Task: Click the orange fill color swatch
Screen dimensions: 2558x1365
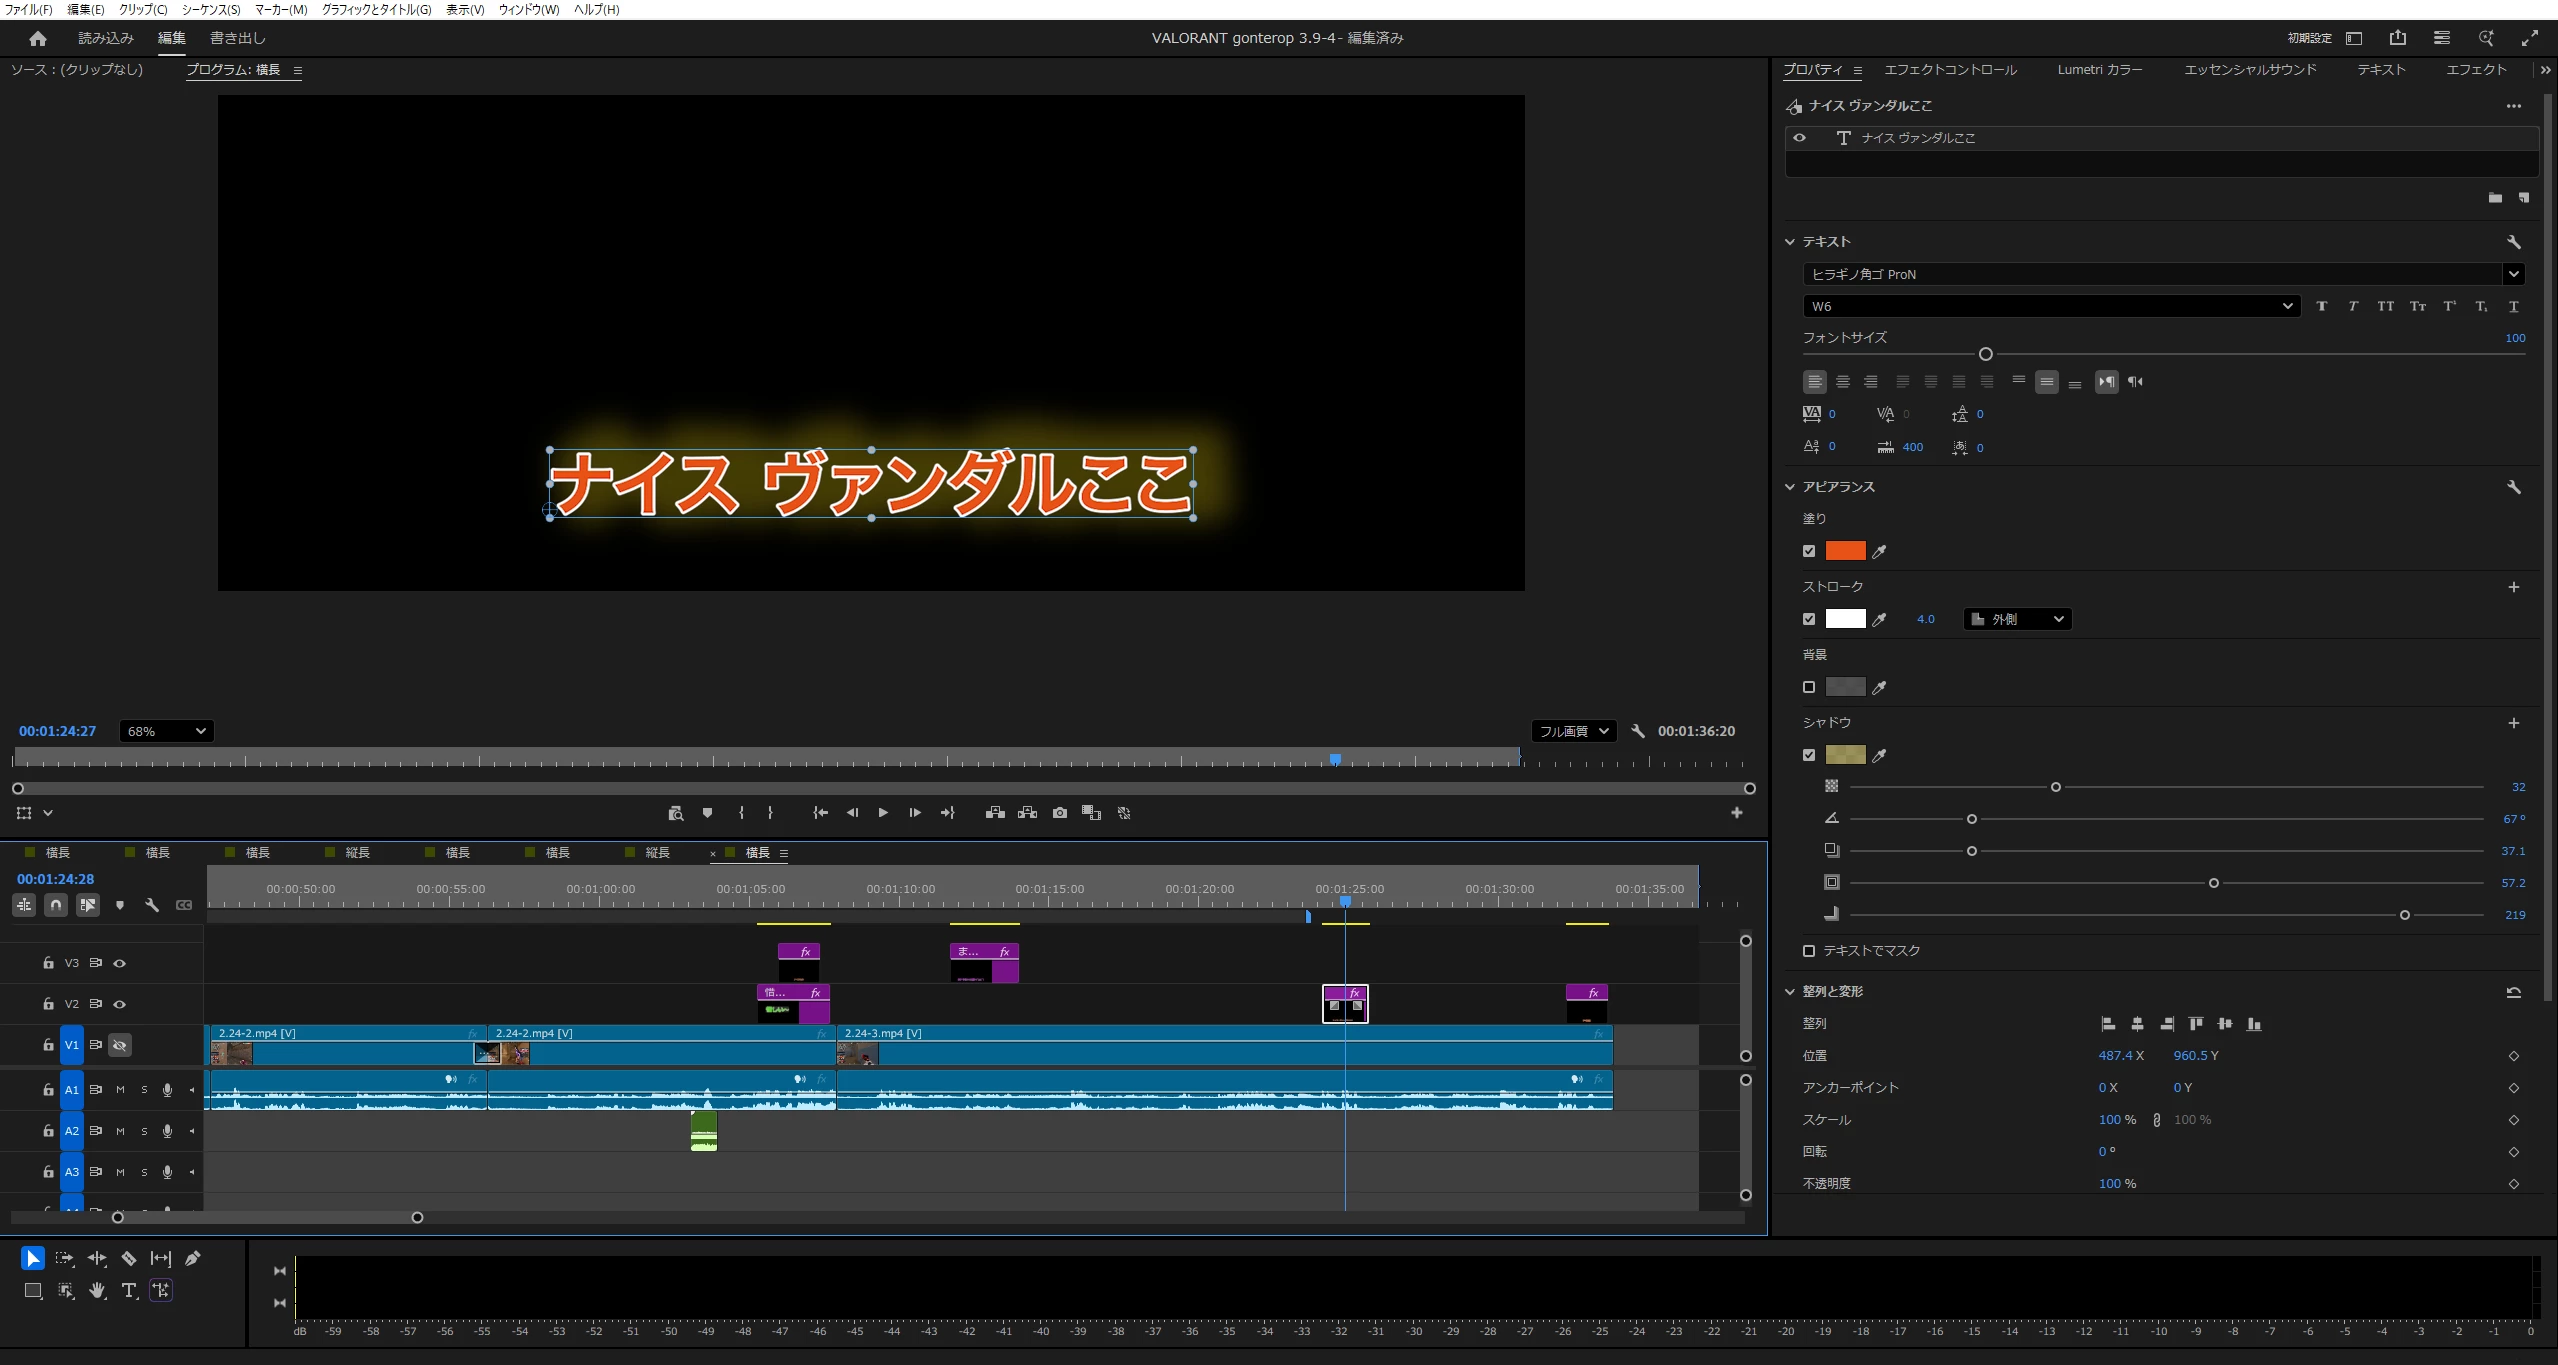Action: tap(1845, 551)
